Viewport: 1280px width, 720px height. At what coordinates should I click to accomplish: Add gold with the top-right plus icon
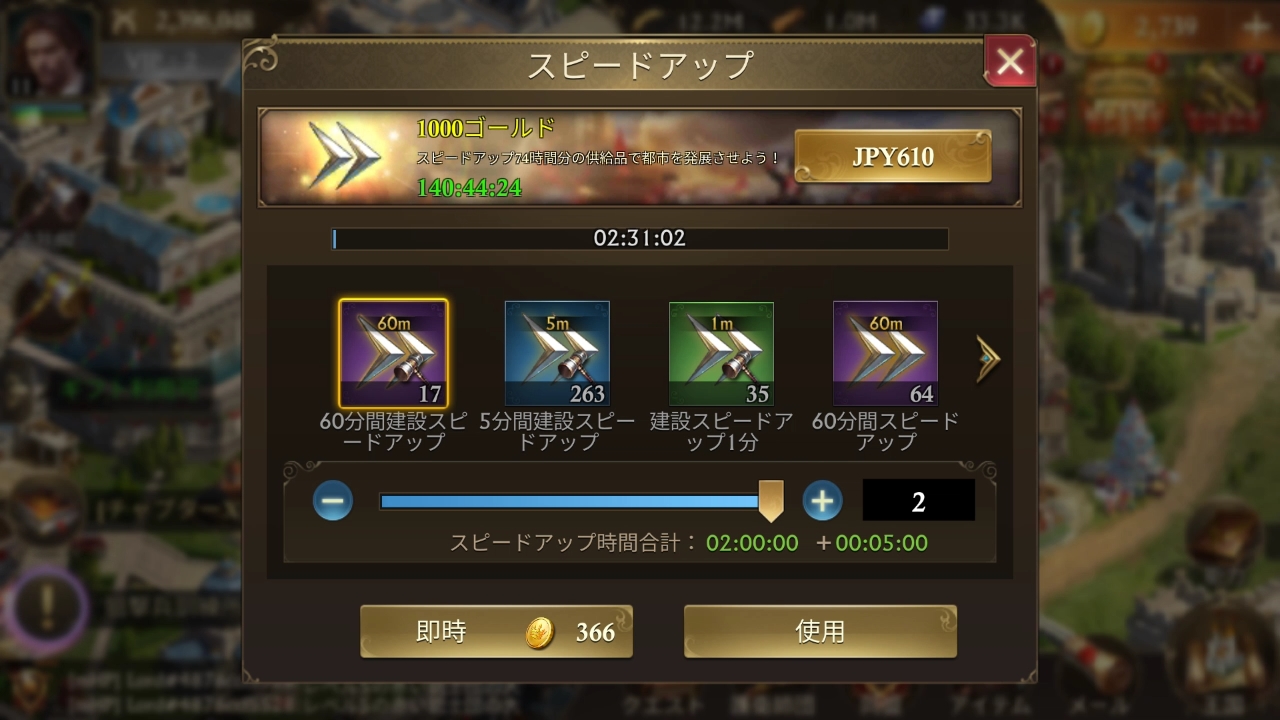[1253, 27]
